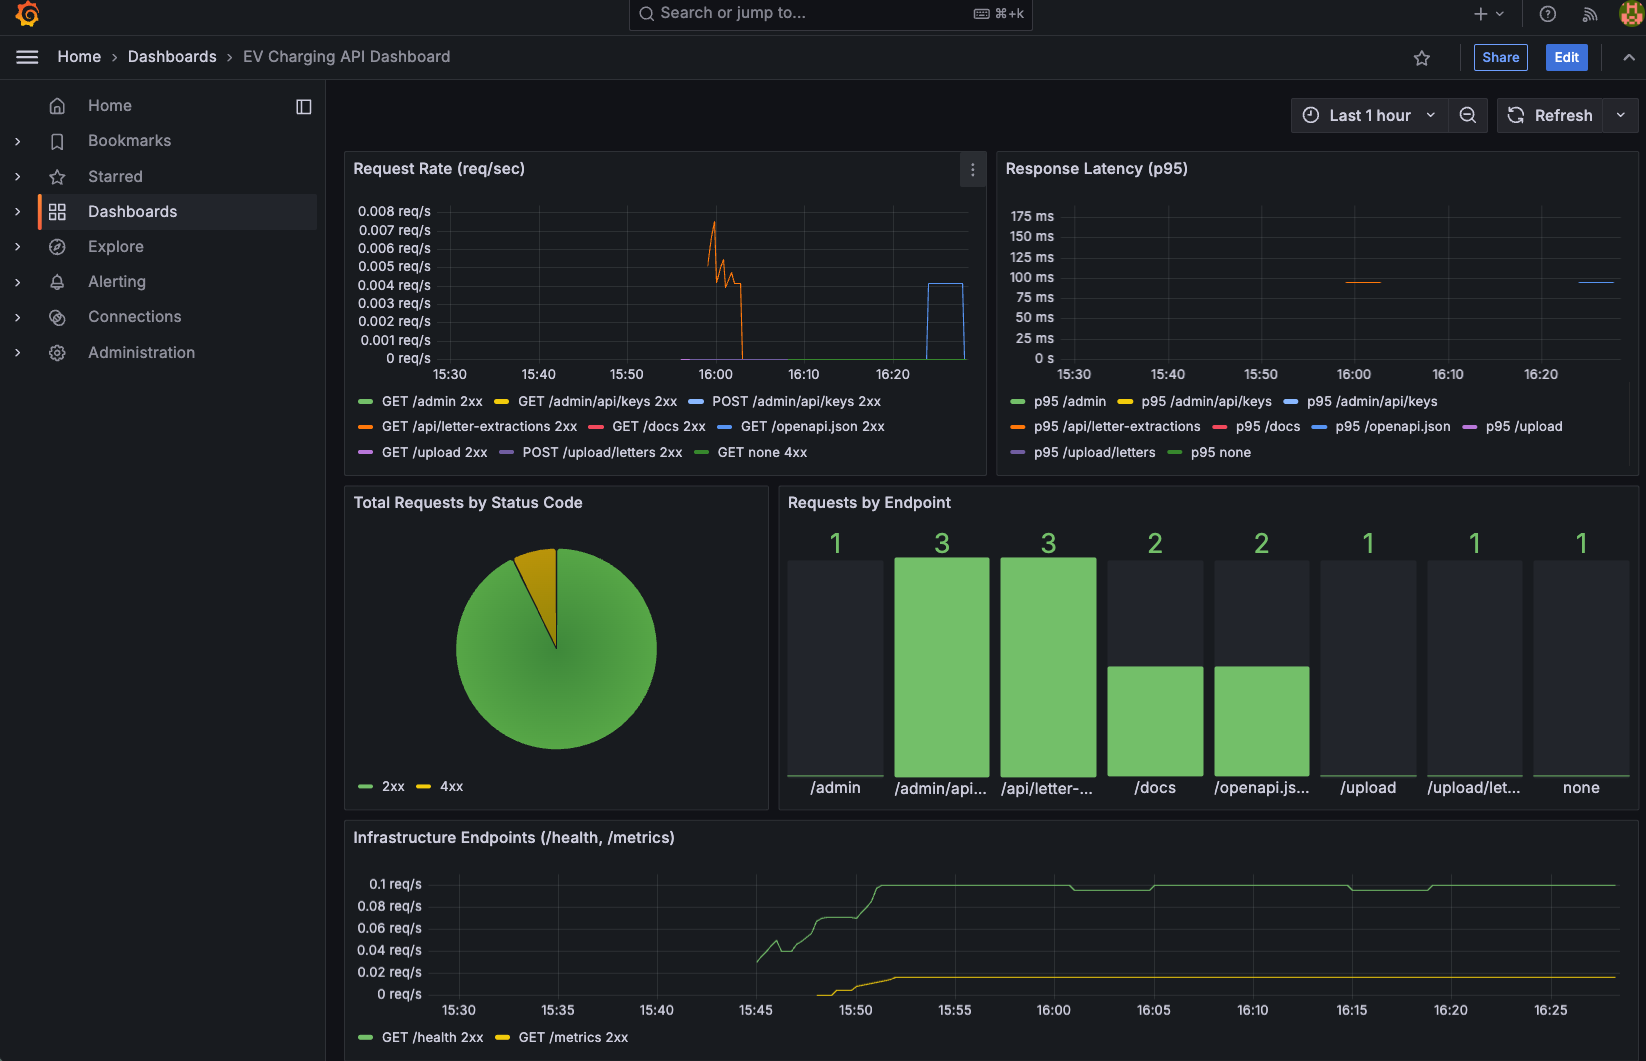Open Alerting via the bell icon
This screenshot has width=1646, height=1061.
pos(57,281)
